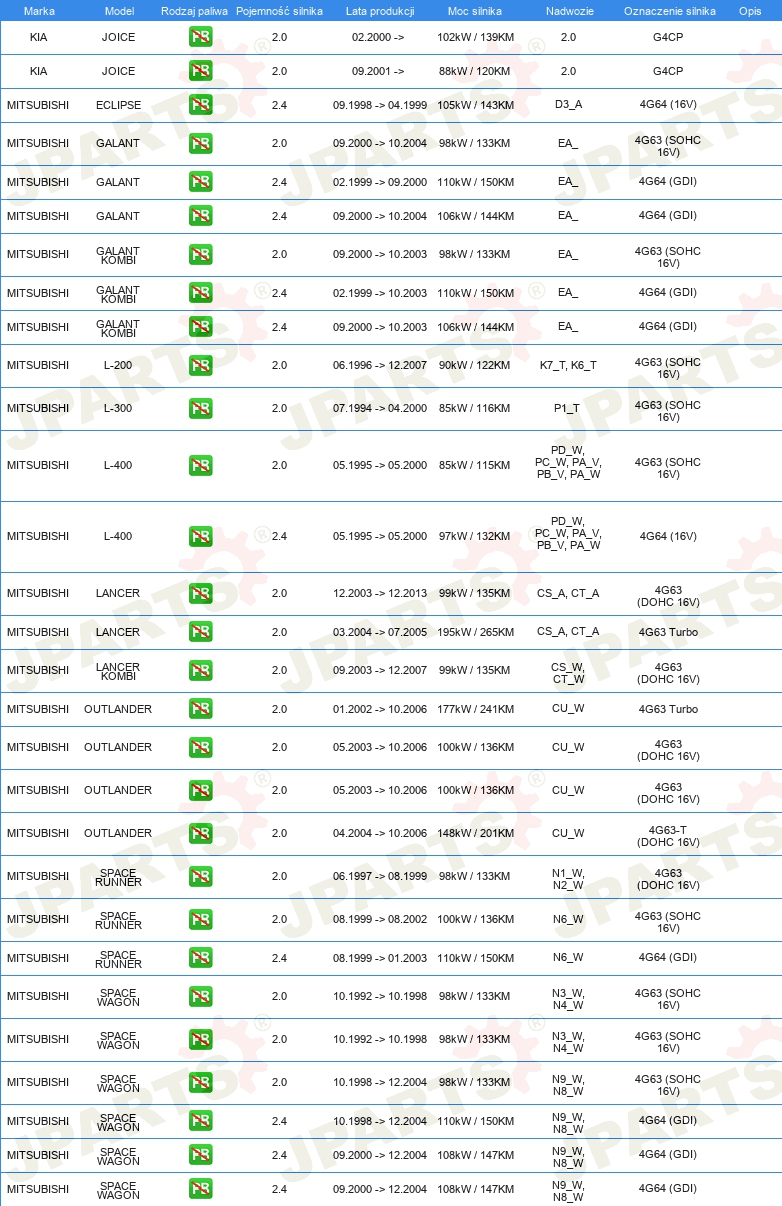Click the LANCER KOMBI model cell
The image size is (782, 1206).
coord(118,671)
